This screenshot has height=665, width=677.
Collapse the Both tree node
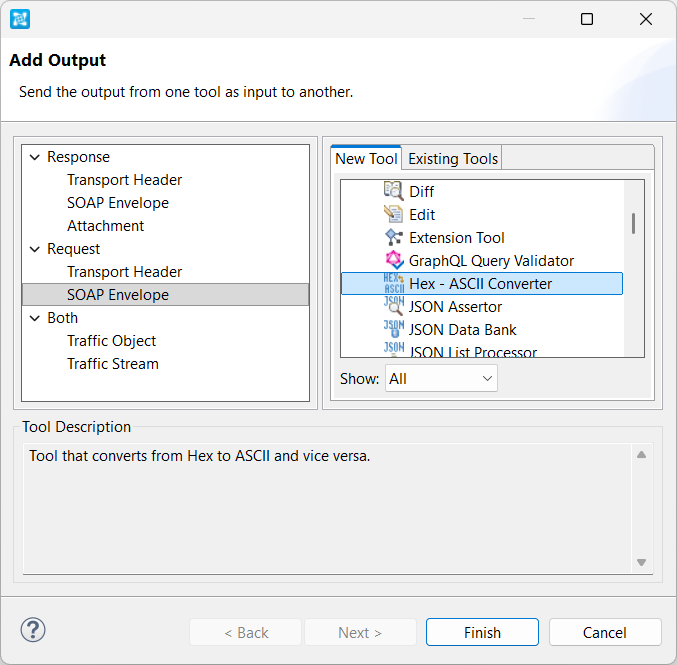[x=35, y=318]
